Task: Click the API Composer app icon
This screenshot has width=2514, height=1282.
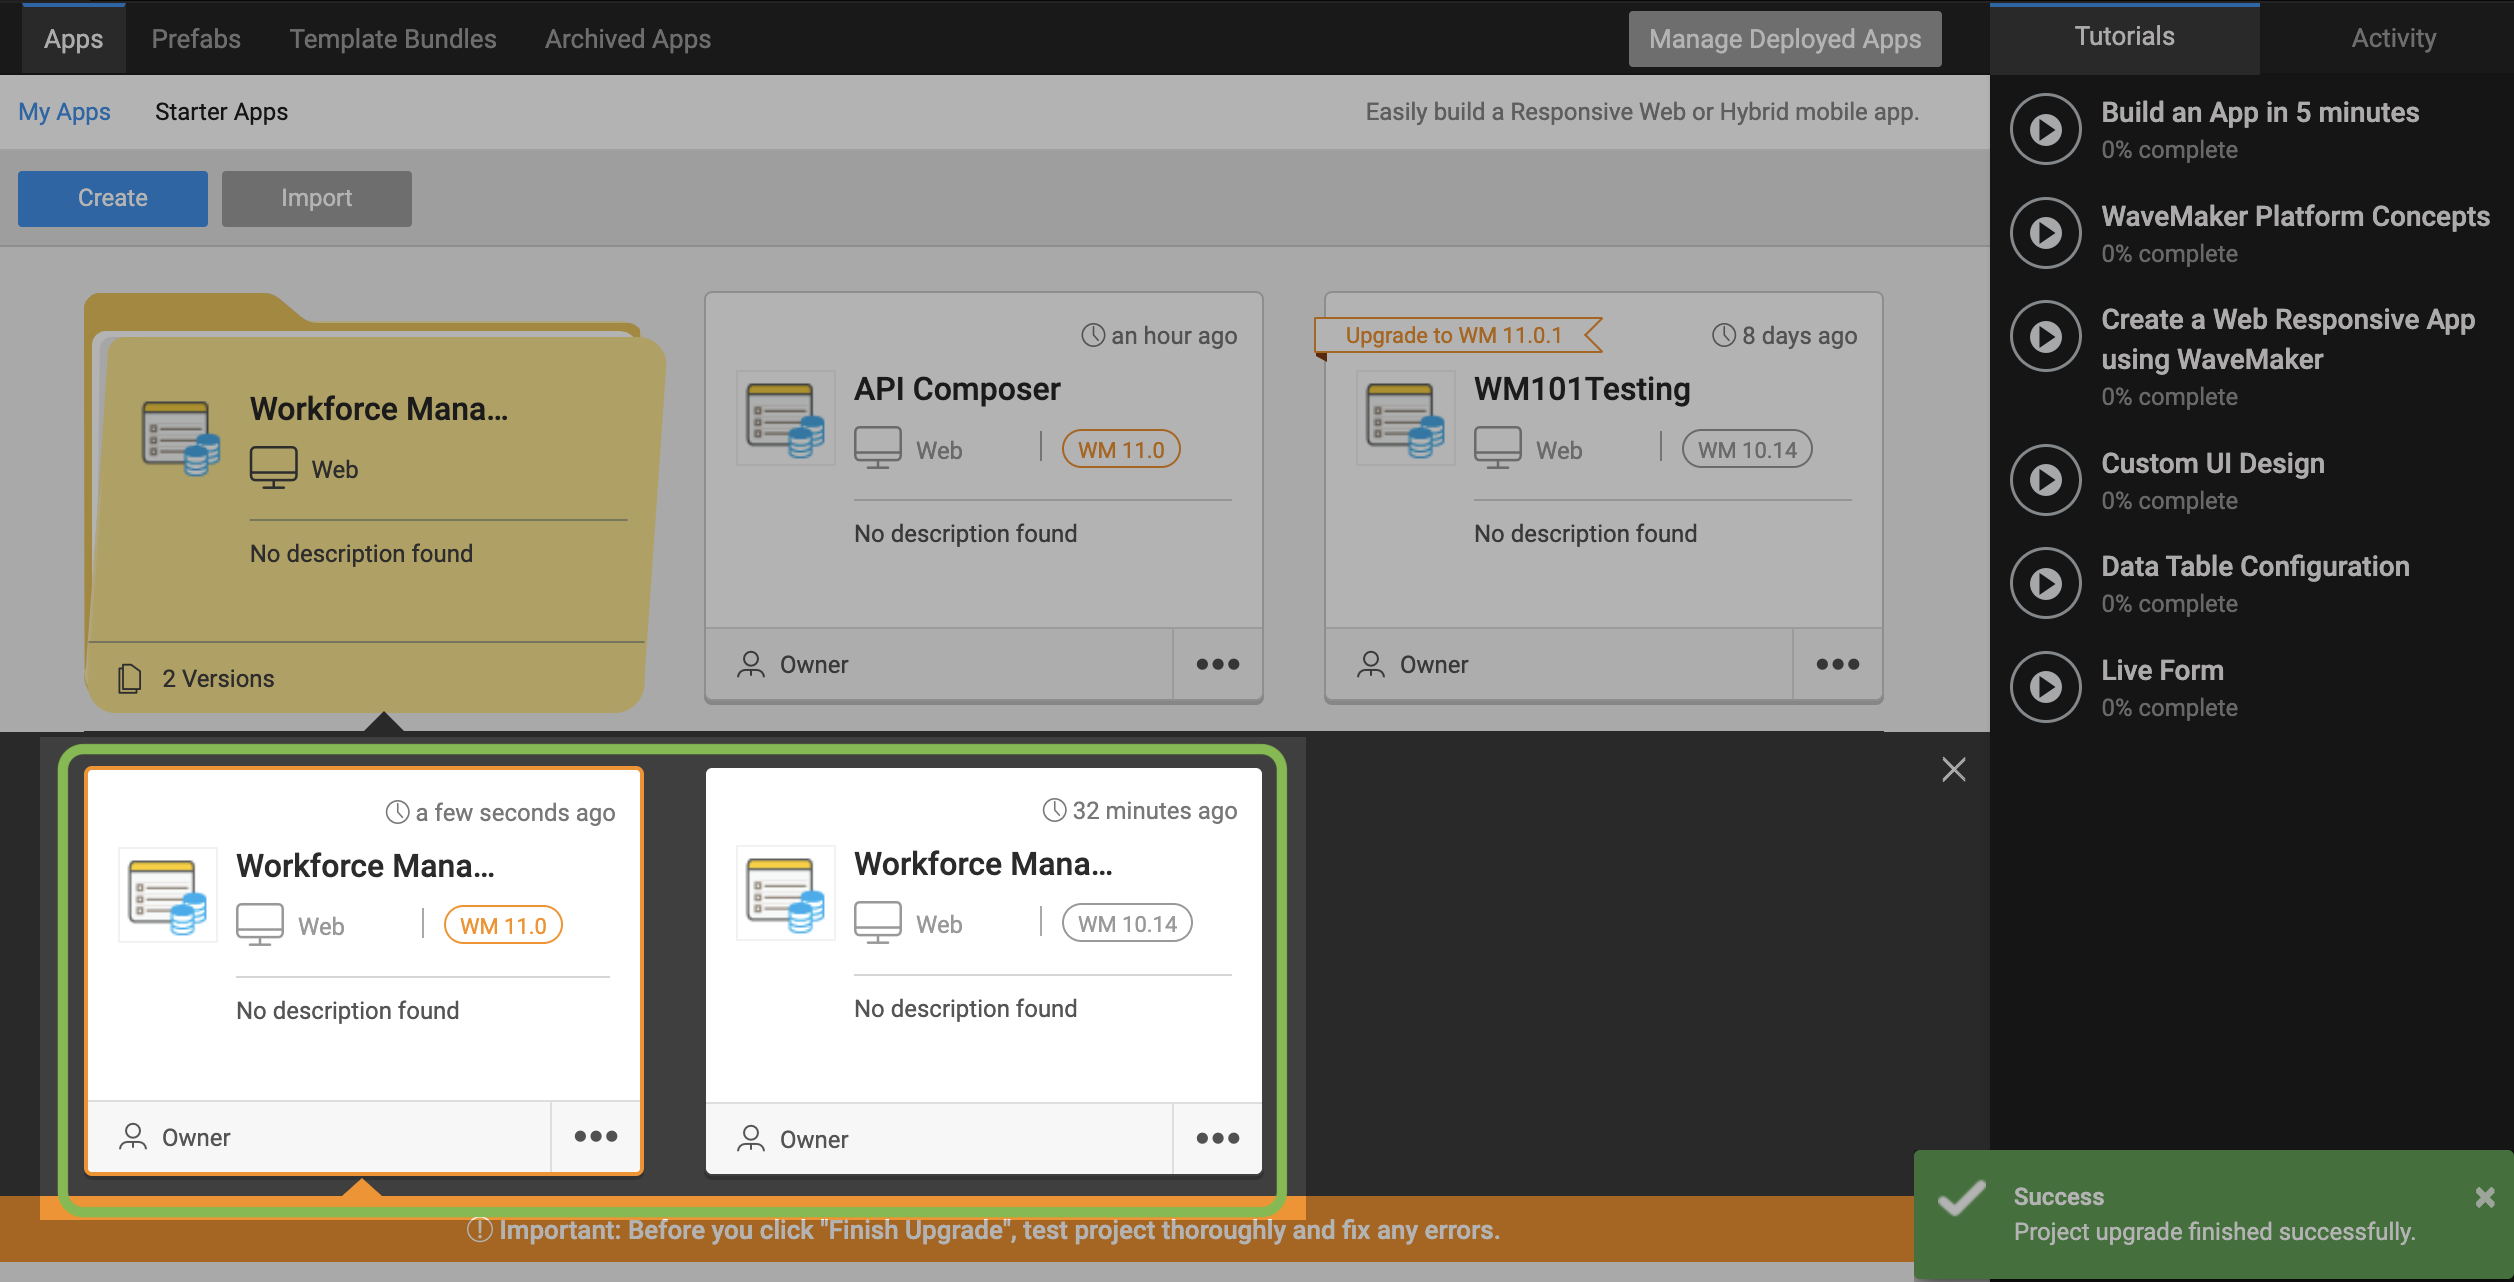Action: (785, 418)
